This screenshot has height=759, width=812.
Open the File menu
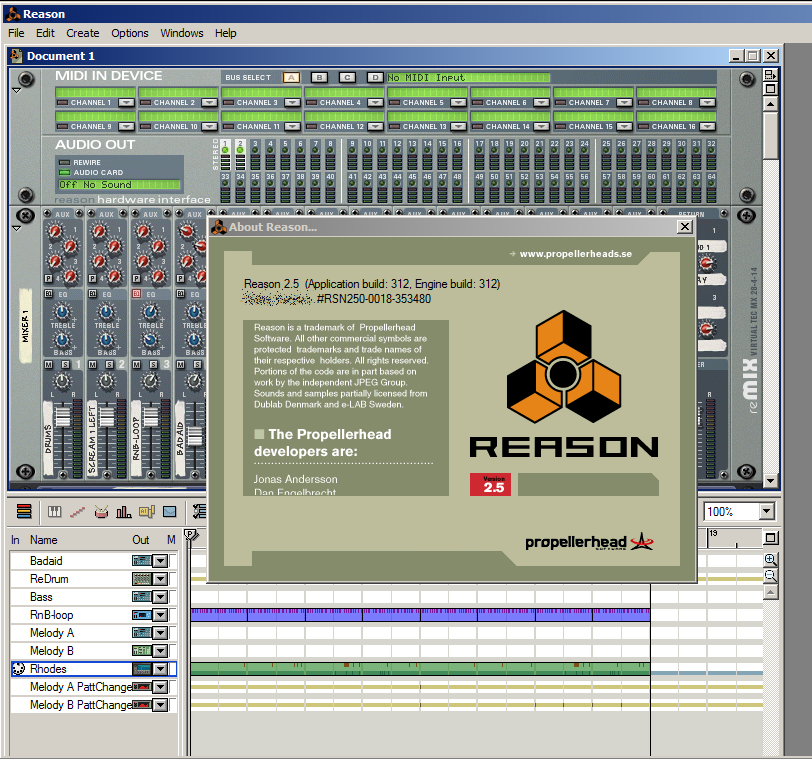click(x=16, y=33)
